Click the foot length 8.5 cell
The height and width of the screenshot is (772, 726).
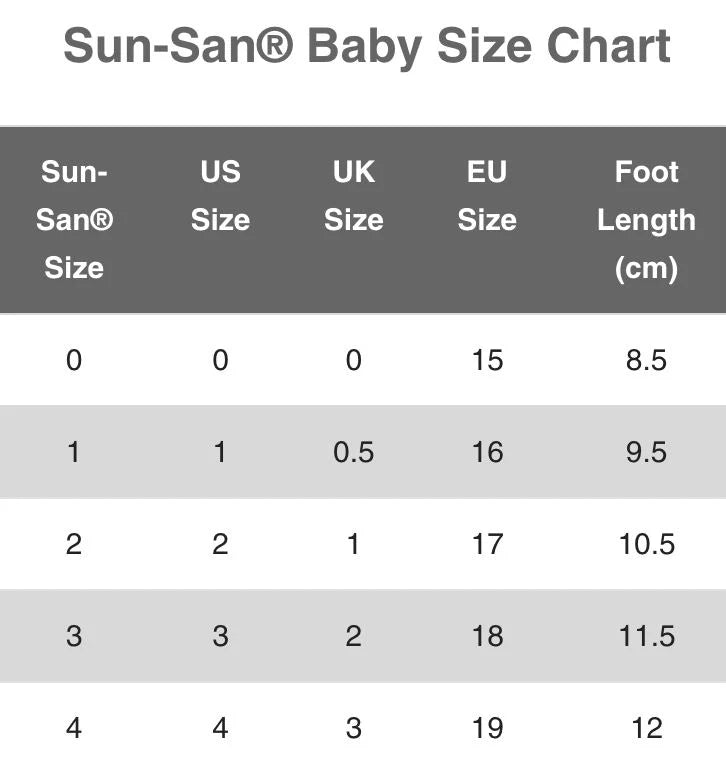(646, 360)
